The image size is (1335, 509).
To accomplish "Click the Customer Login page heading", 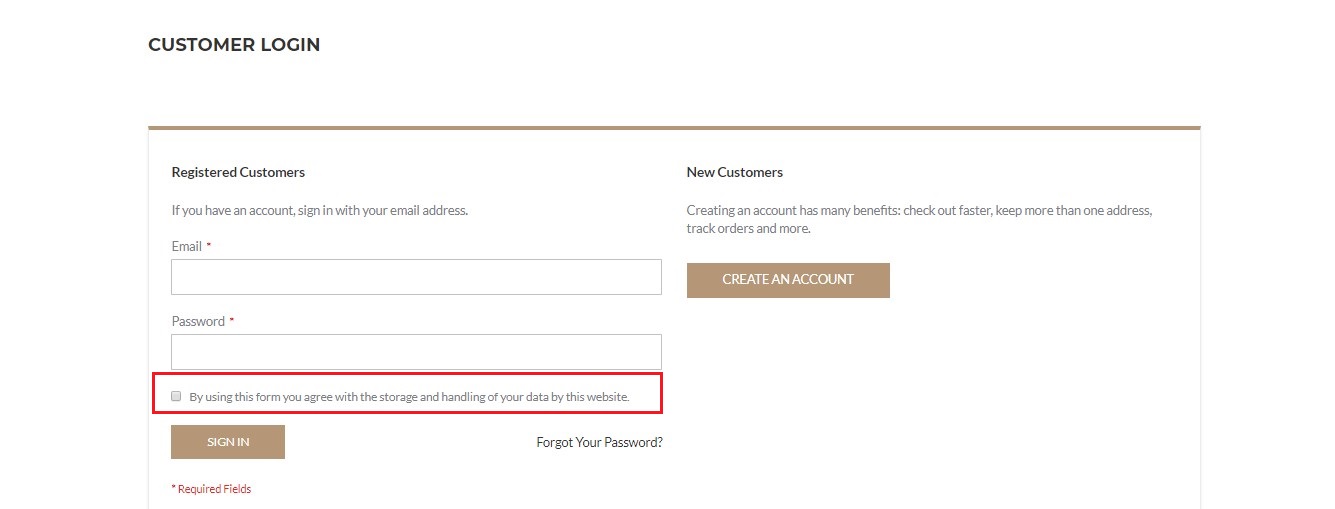I will click(234, 45).
